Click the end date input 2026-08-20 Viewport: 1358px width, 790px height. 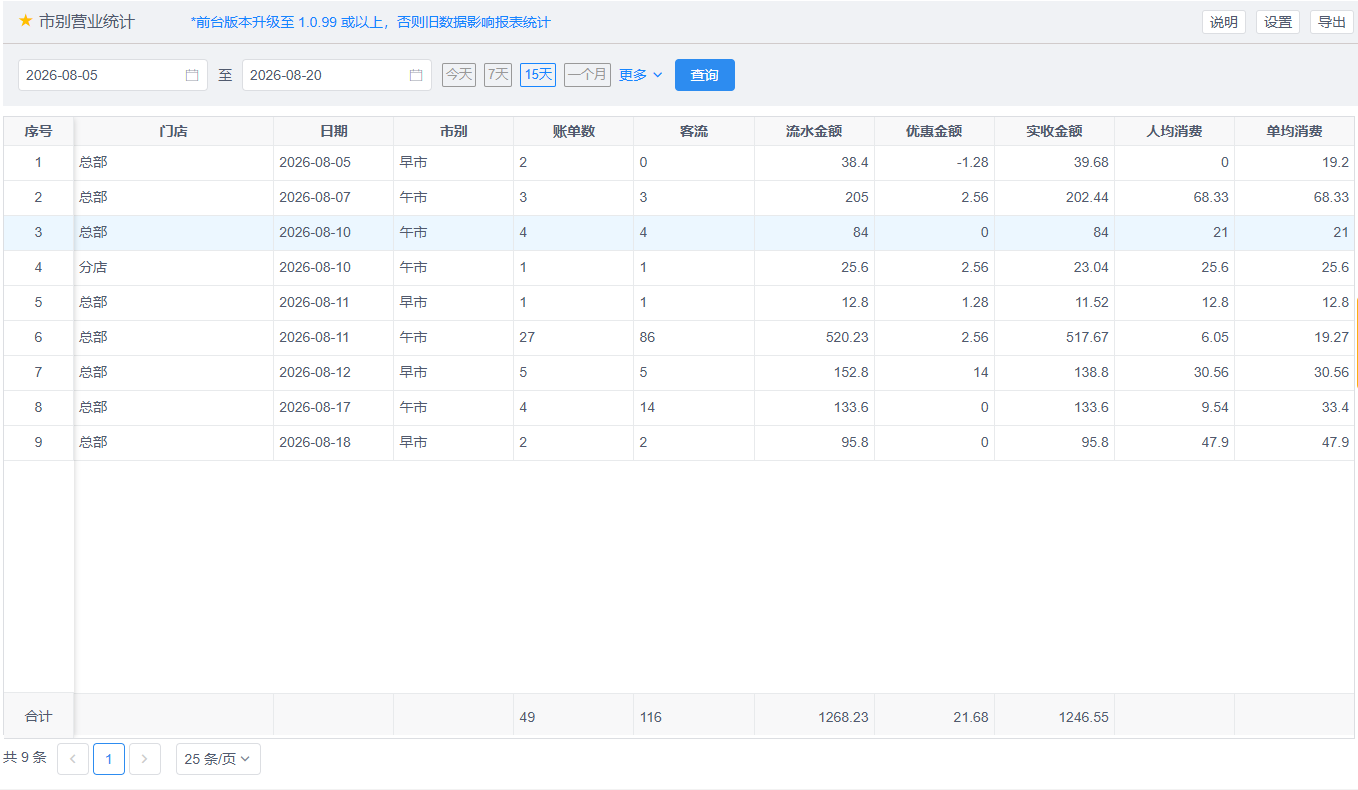click(337, 75)
